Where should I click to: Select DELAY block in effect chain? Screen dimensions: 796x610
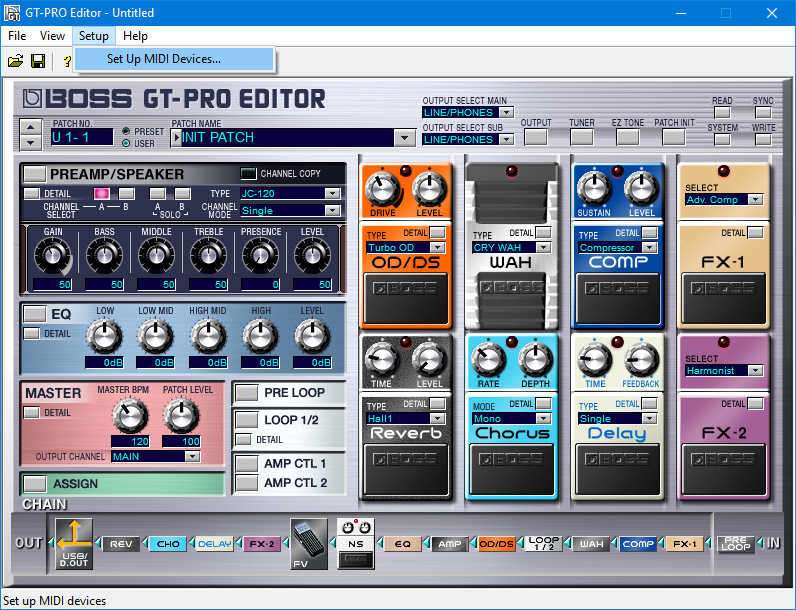pyautogui.click(x=214, y=544)
